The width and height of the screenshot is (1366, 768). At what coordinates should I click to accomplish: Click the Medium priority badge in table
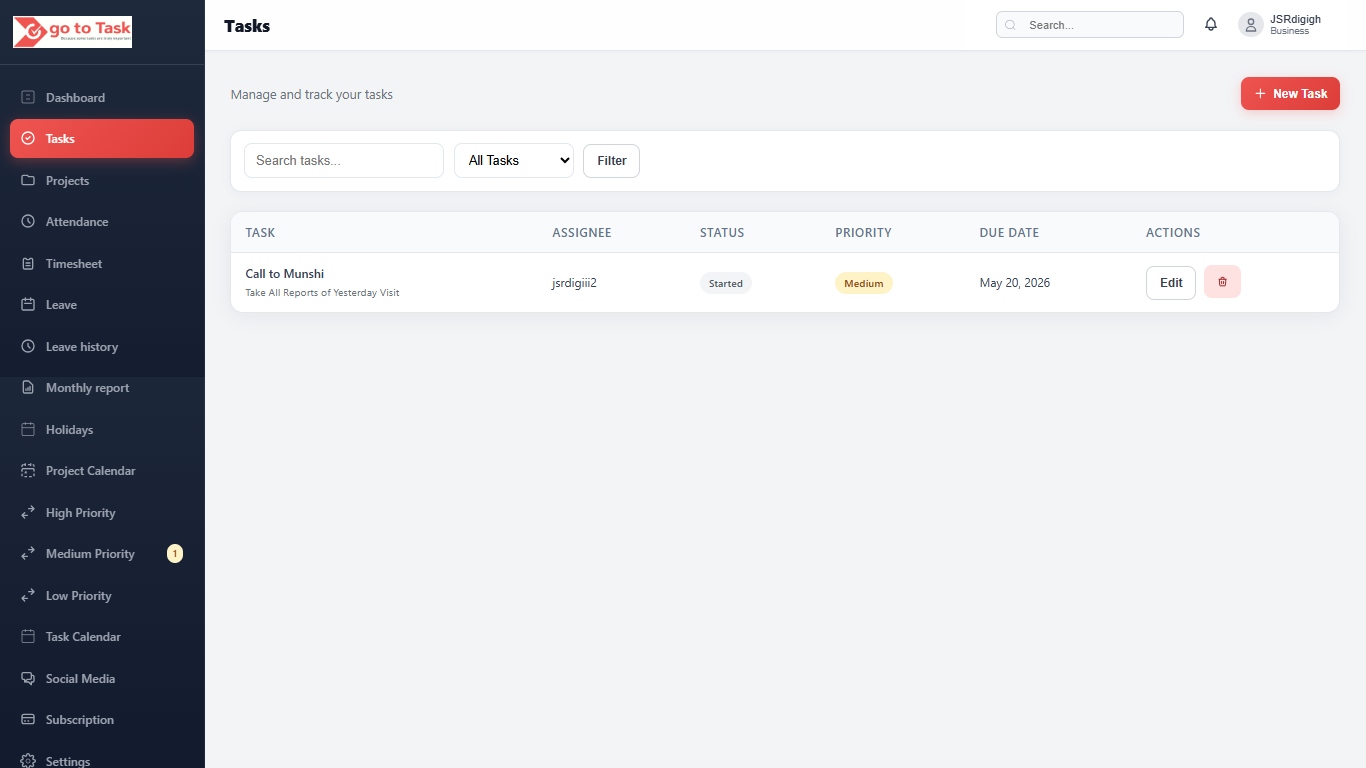(864, 283)
